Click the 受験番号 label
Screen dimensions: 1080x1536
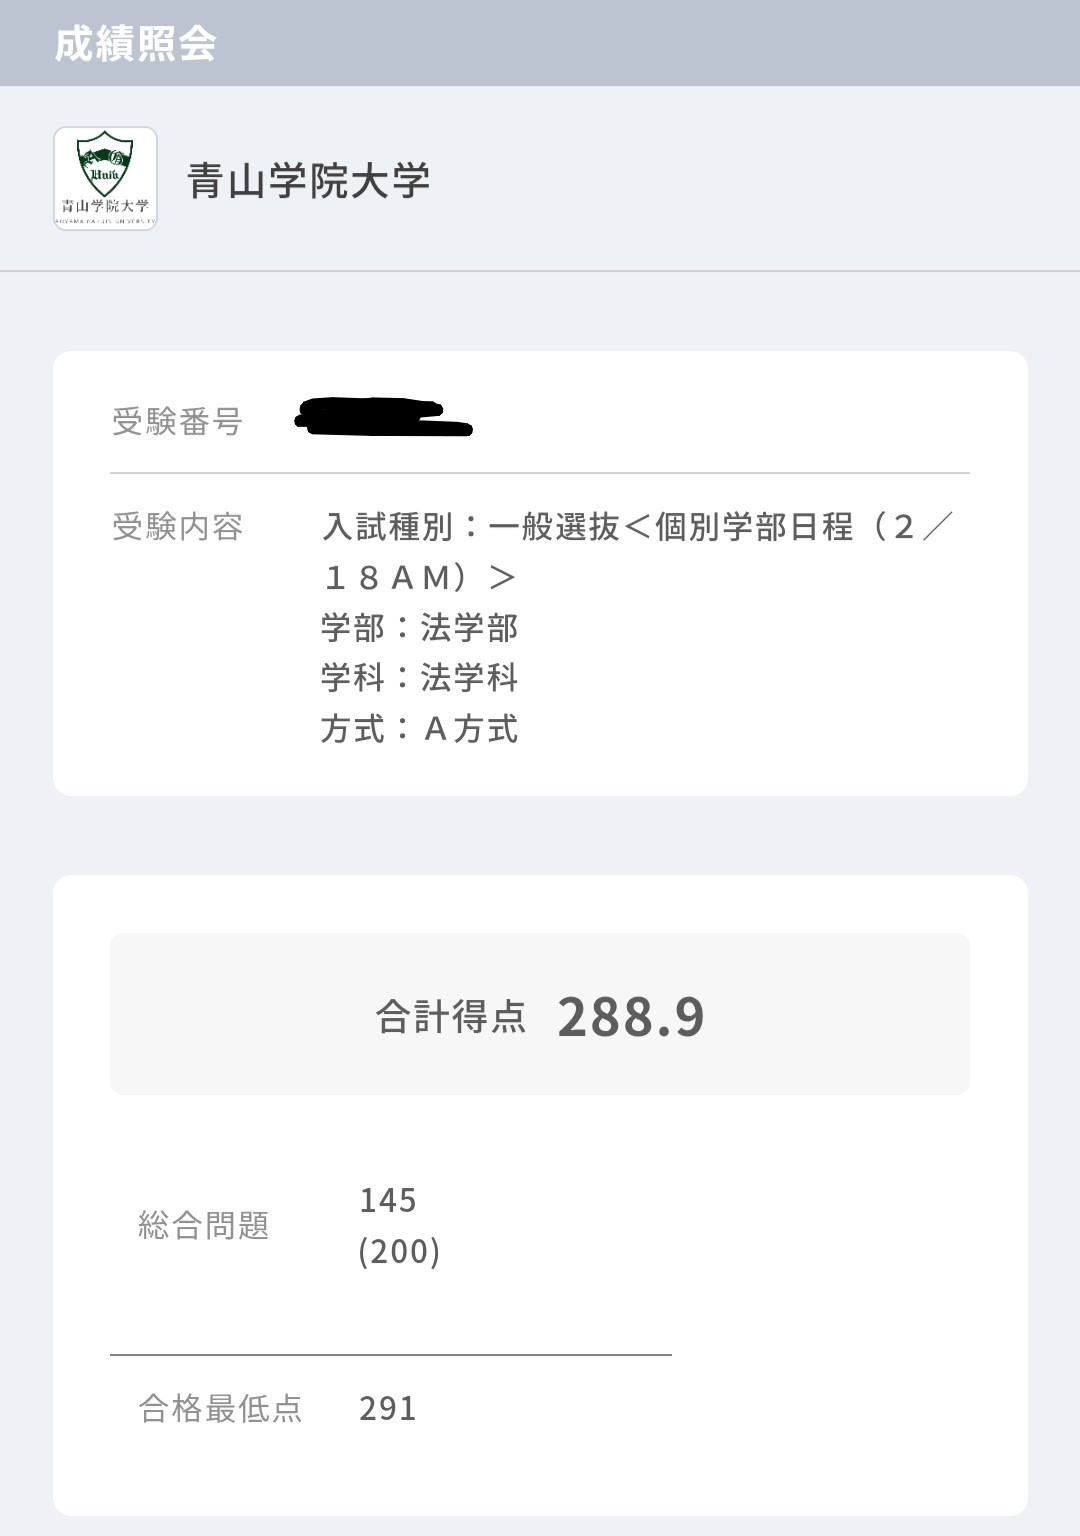tap(177, 422)
